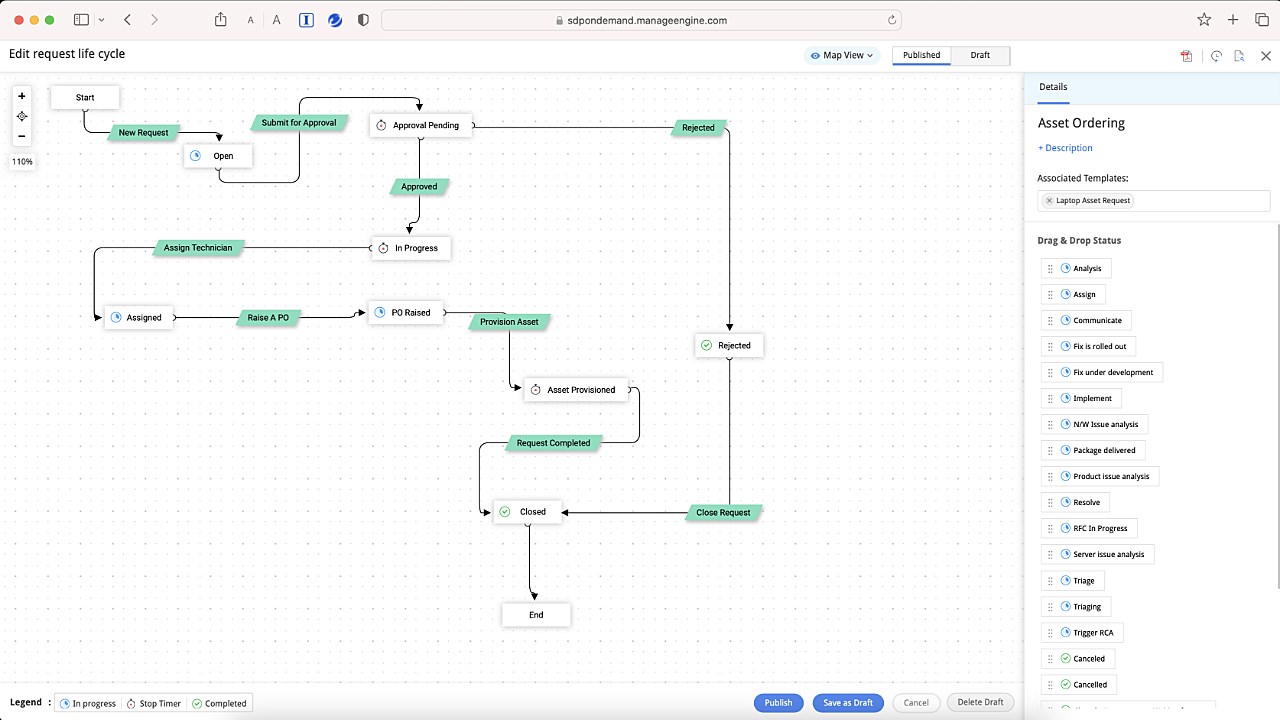The height and width of the screenshot is (720, 1280).
Task: Click the Publish button
Action: [778, 703]
